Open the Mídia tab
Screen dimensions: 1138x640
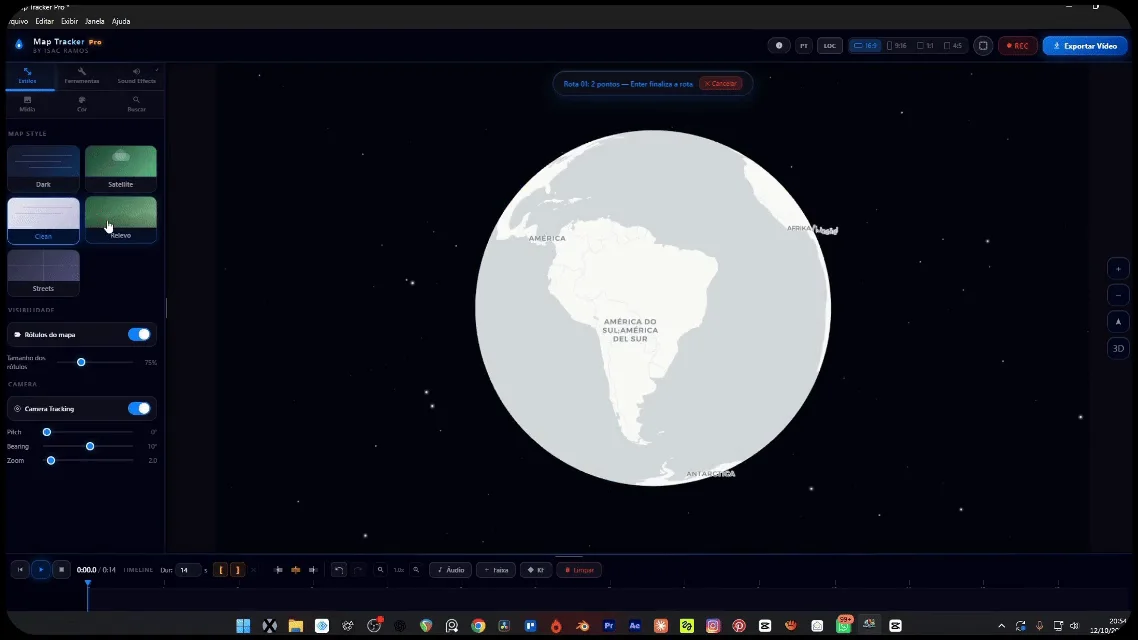pyautogui.click(x=28, y=104)
